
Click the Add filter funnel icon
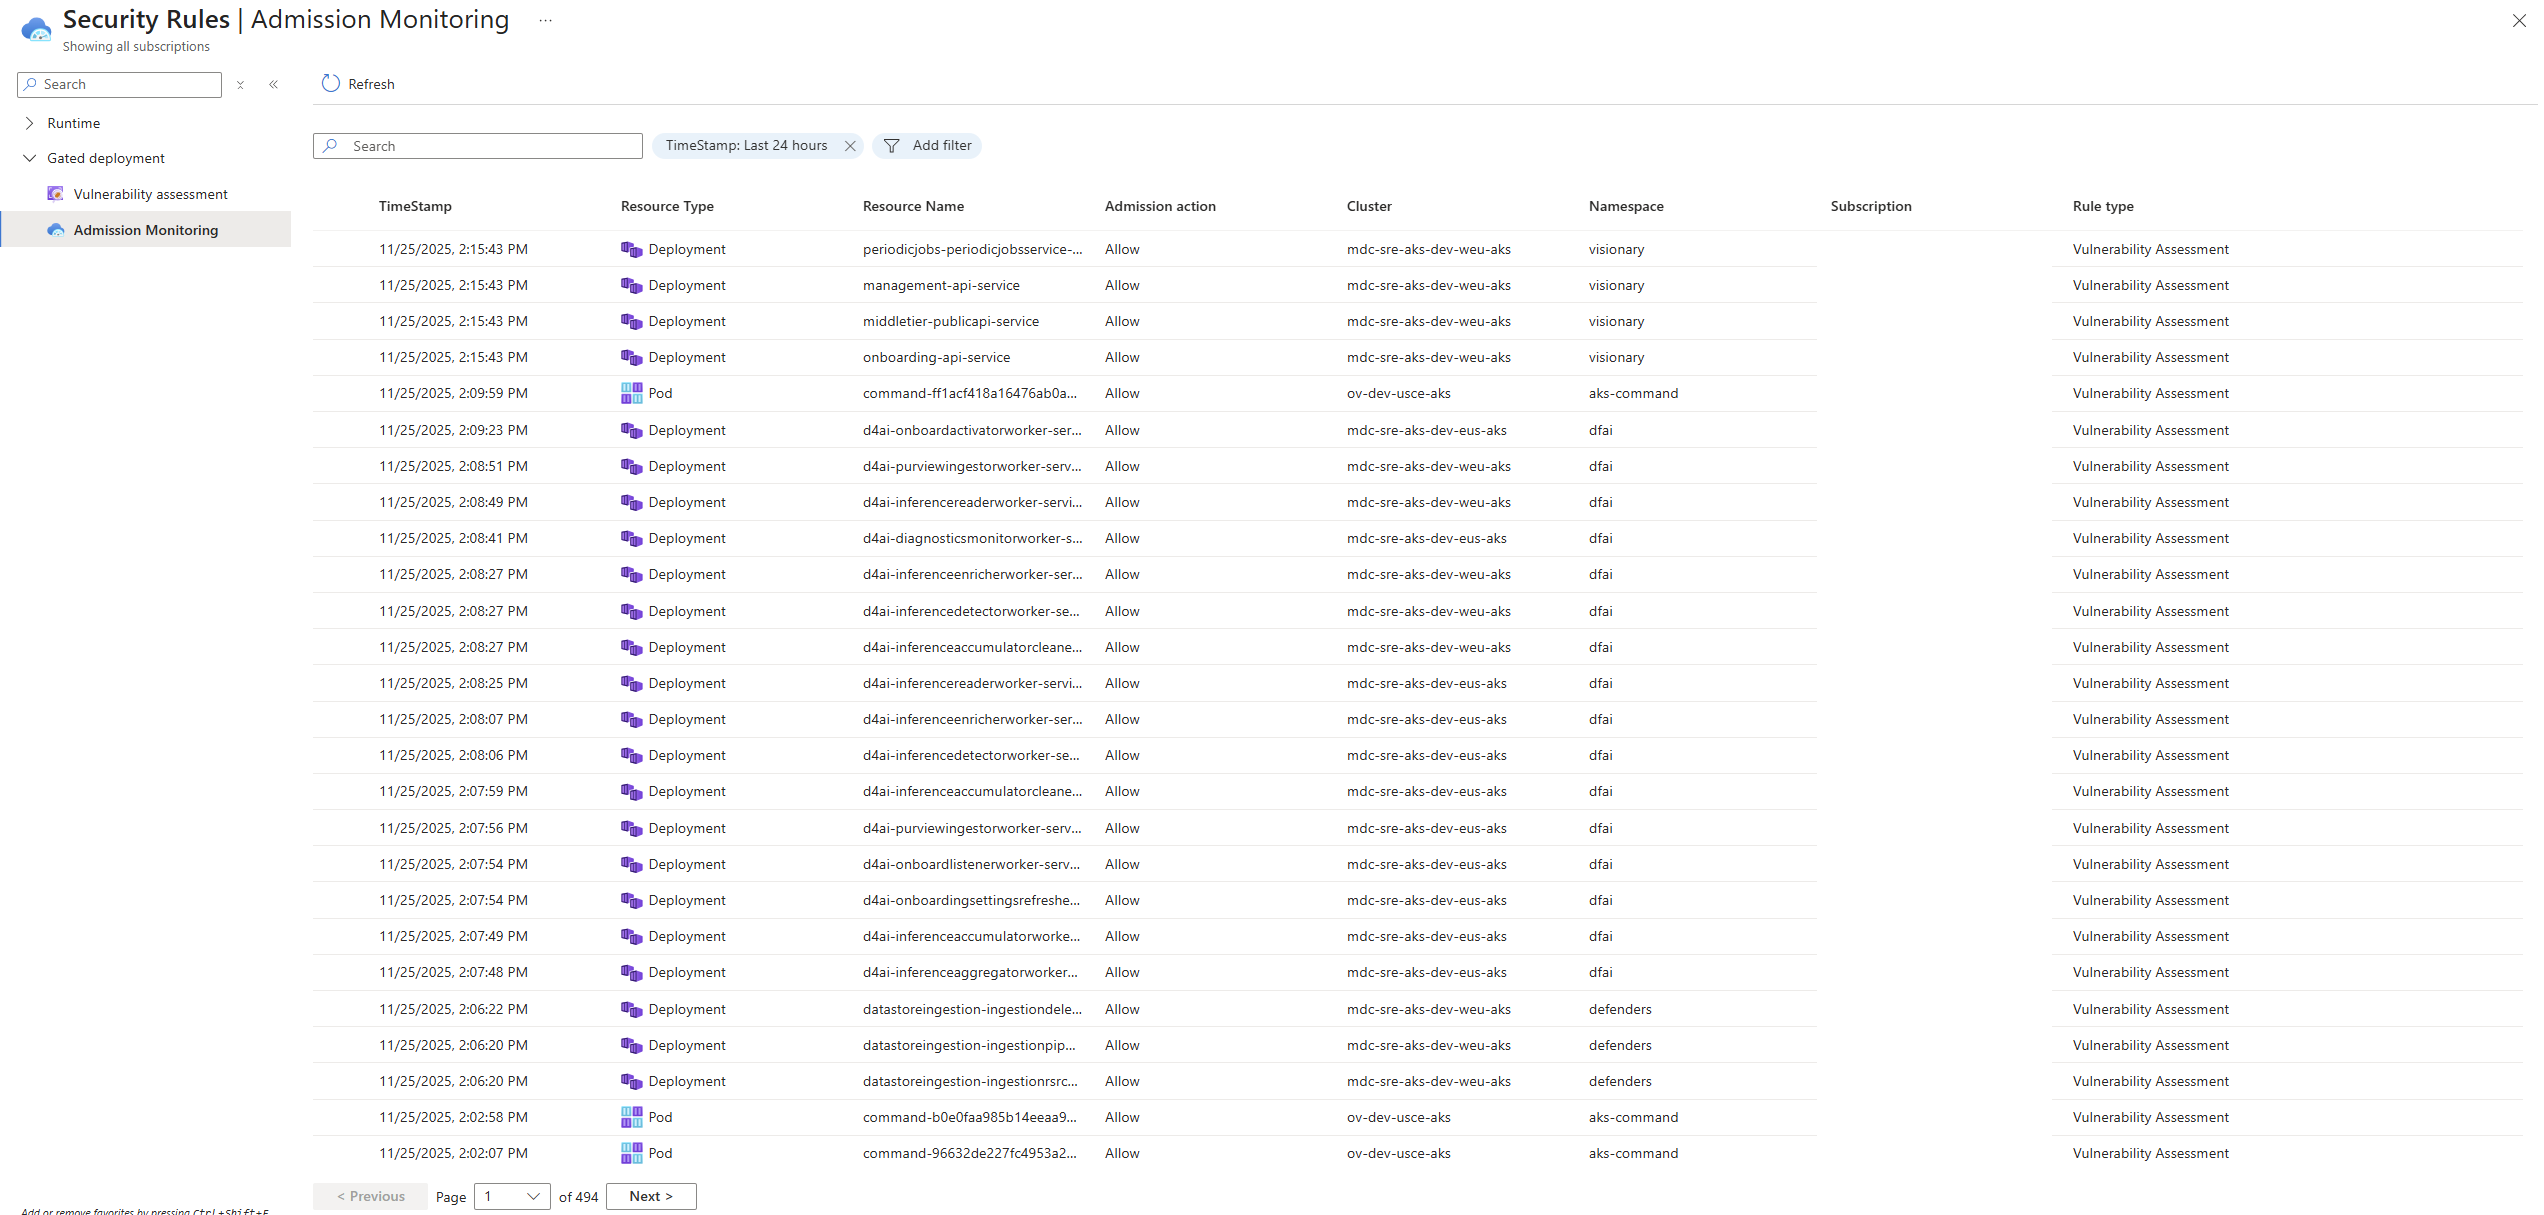pyautogui.click(x=892, y=146)
